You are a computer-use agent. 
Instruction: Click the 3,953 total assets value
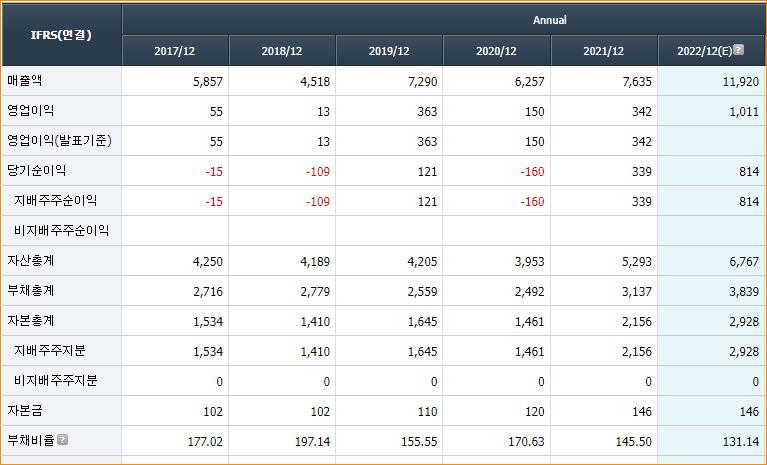(x=529, y=262)
